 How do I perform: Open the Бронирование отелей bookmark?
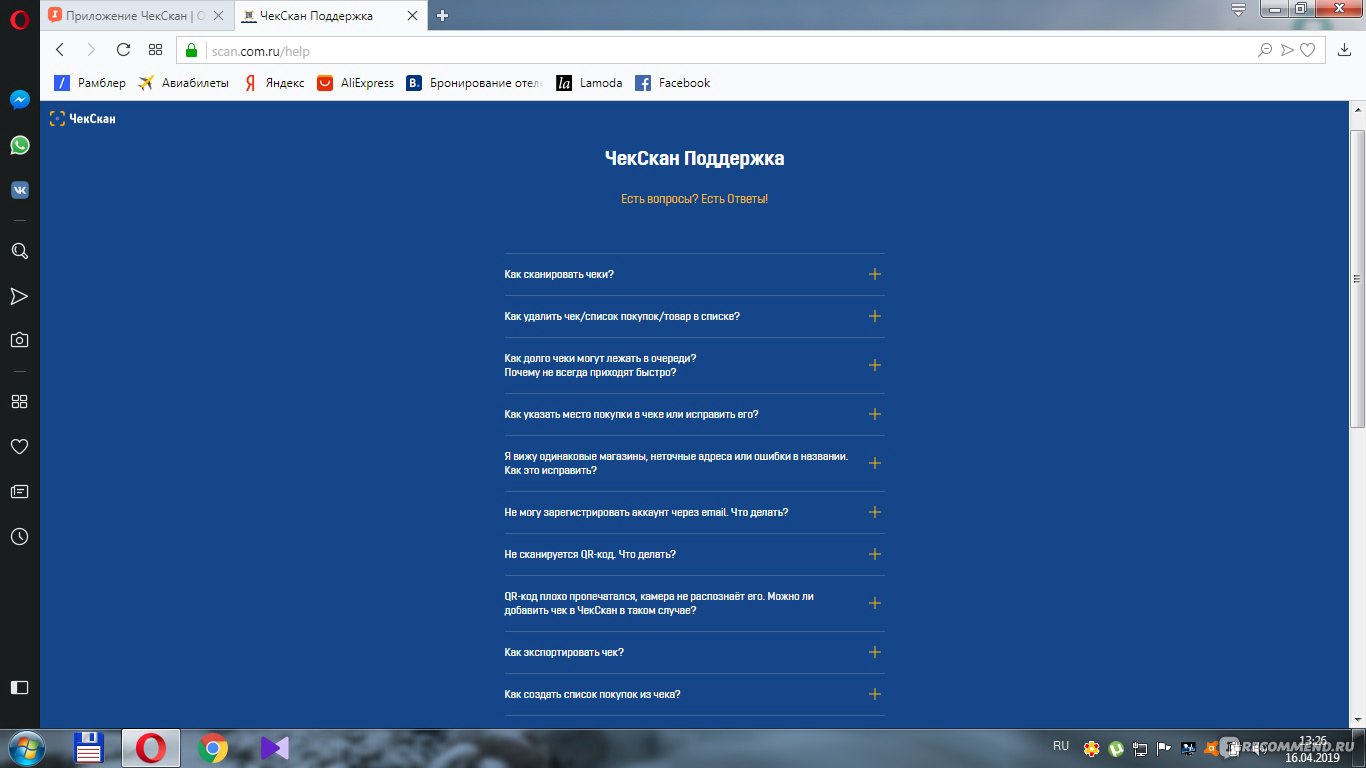475,83
